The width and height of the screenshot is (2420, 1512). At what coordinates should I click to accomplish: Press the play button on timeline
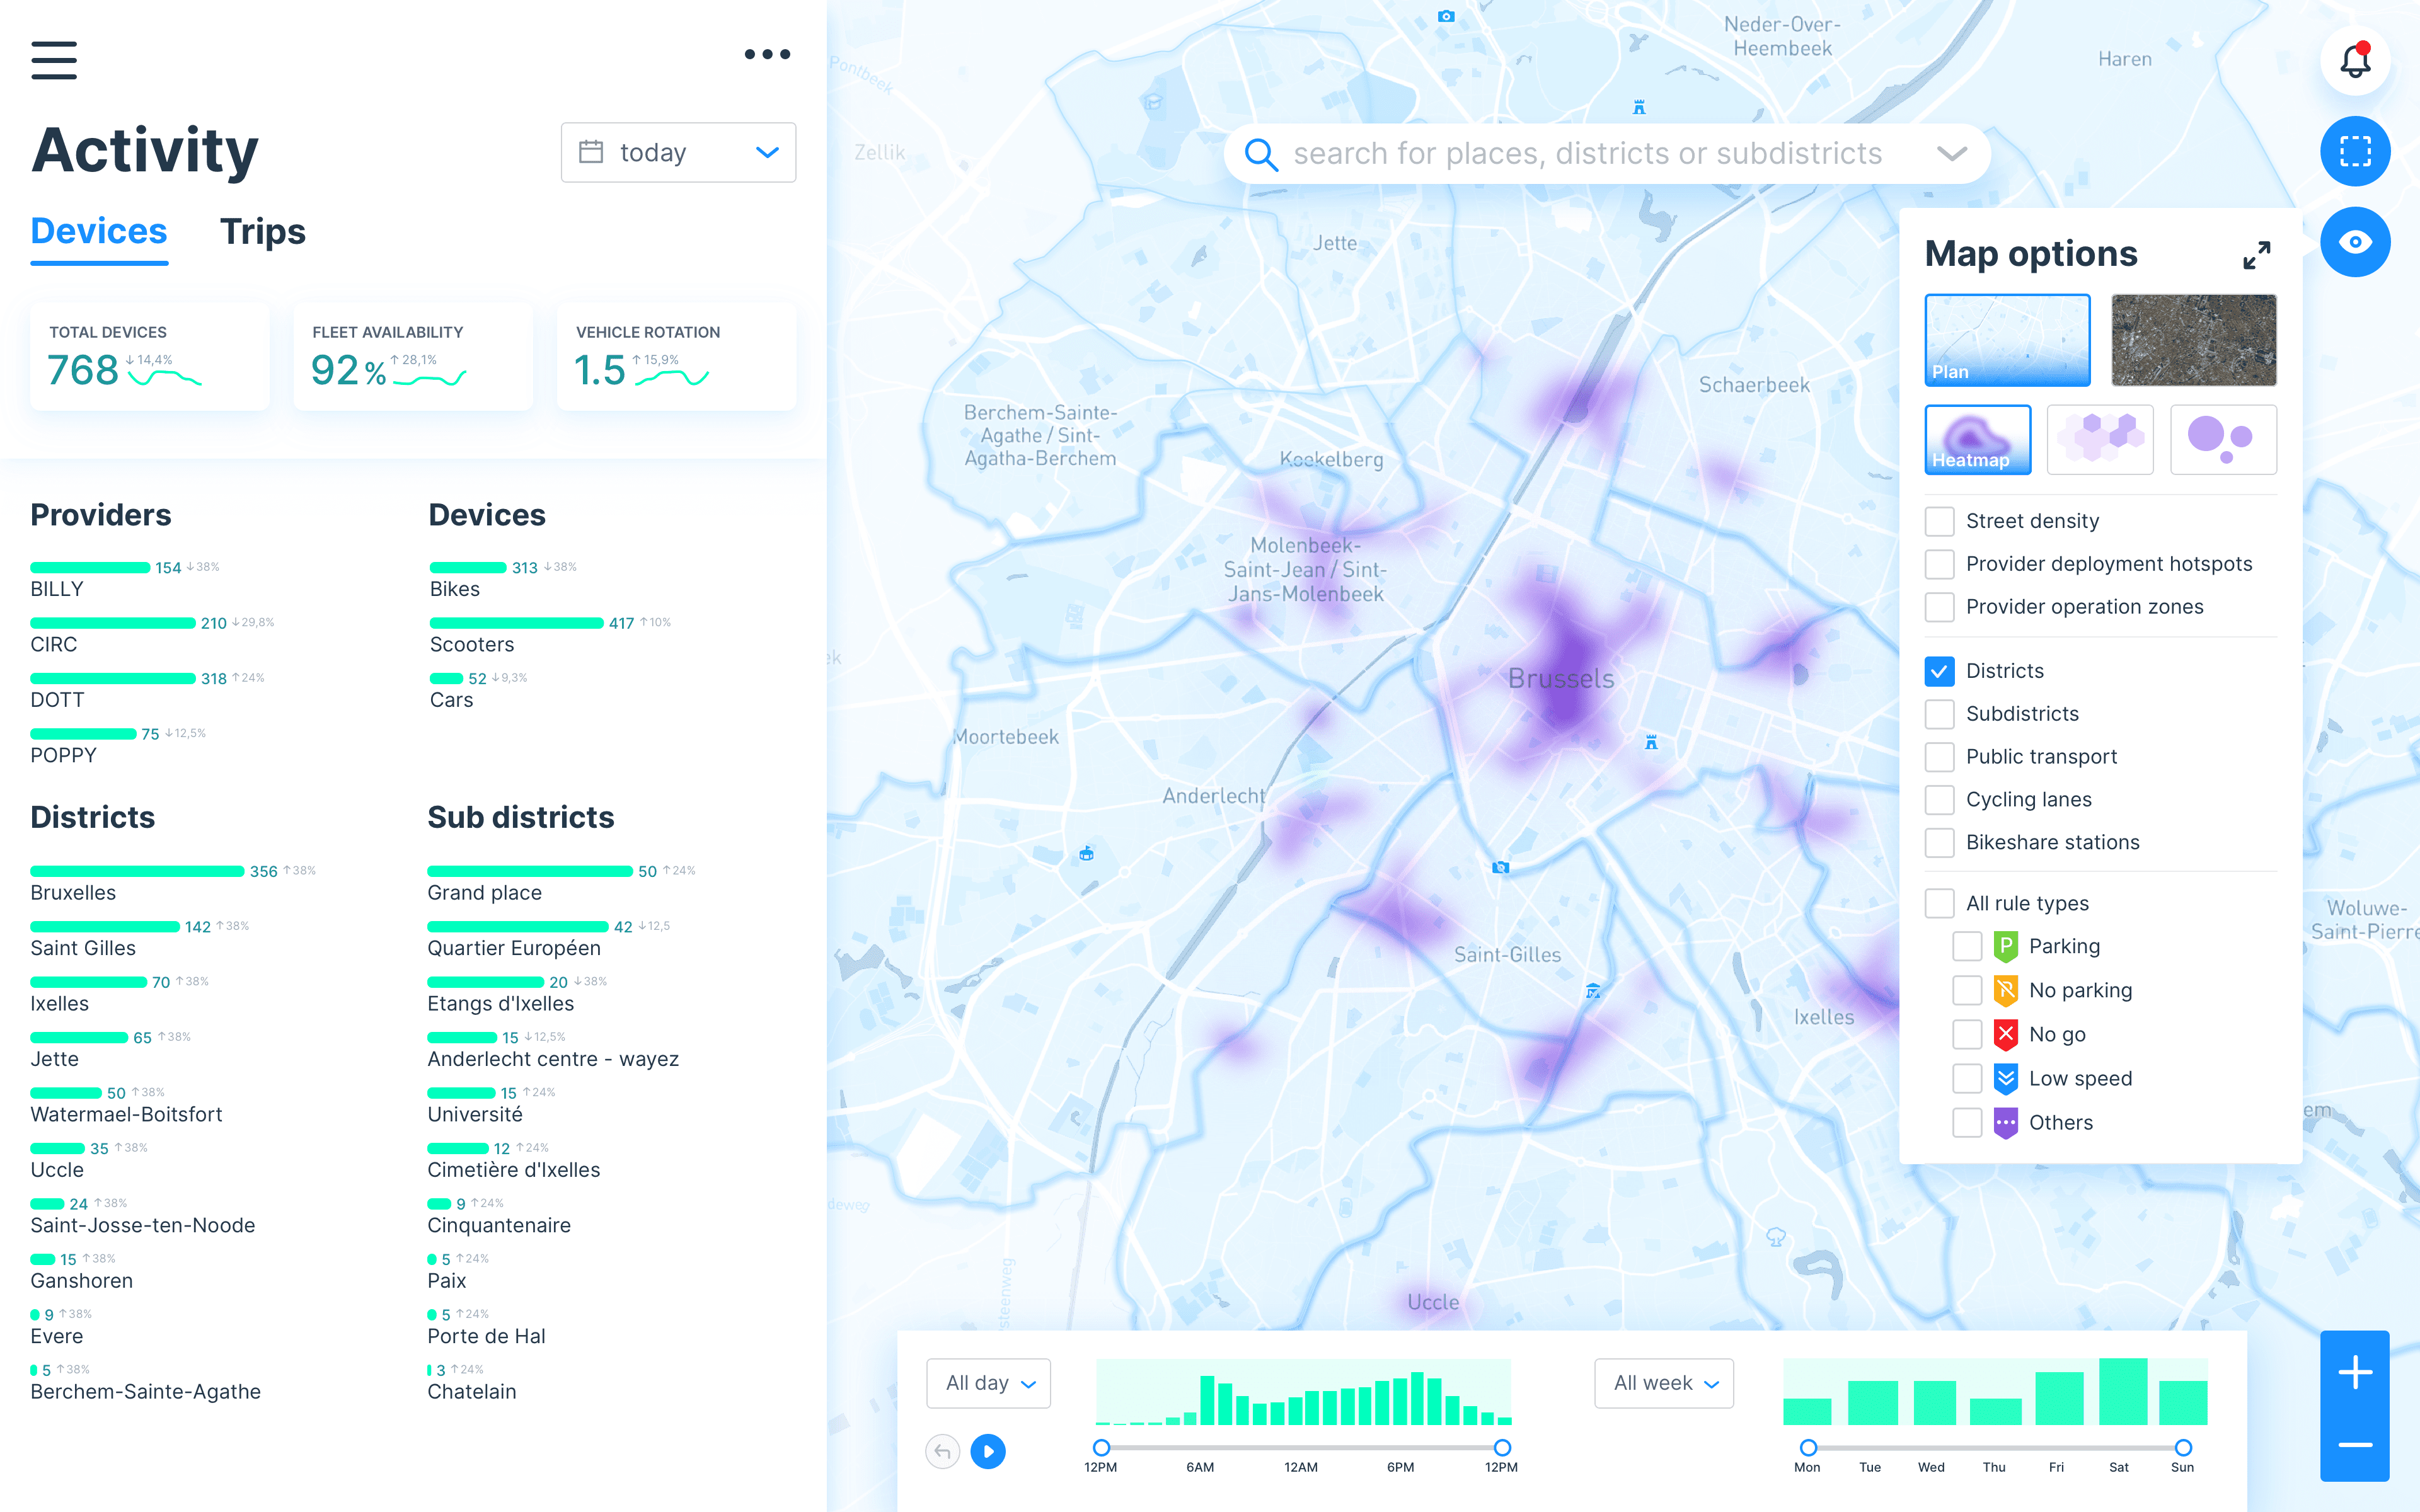point(989,1451)
